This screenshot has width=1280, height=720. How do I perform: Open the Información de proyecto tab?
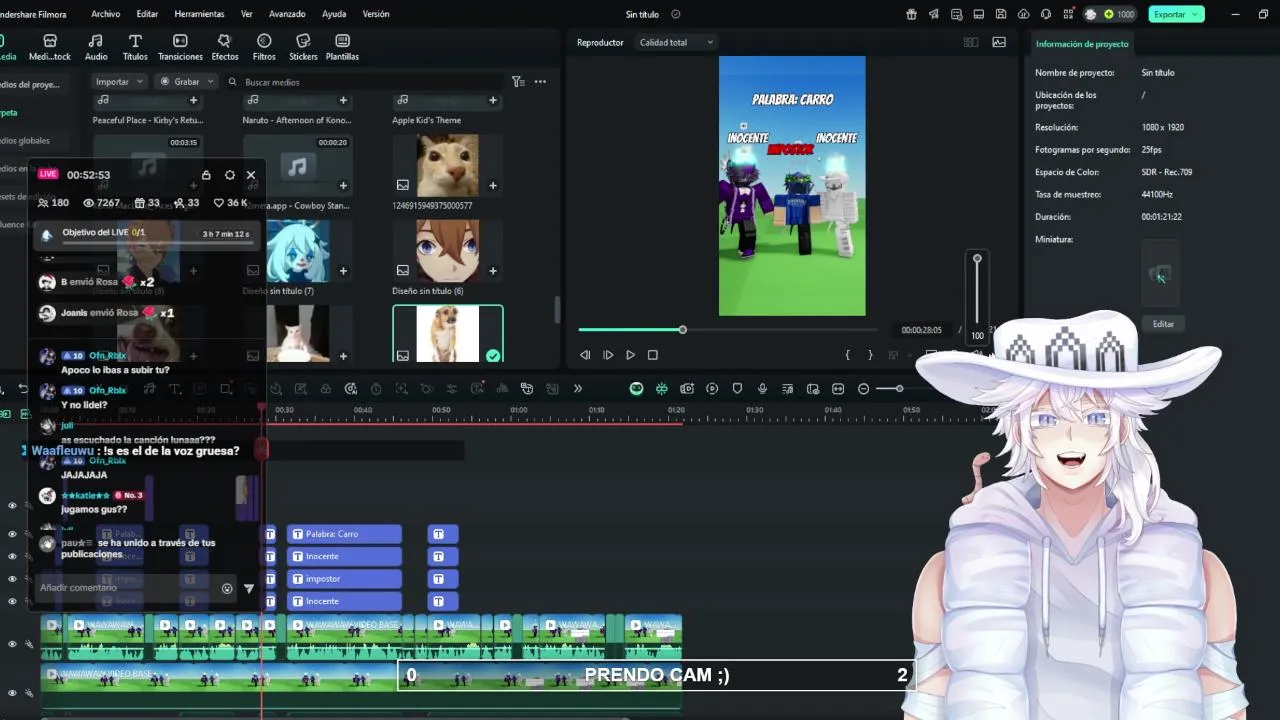[x=1082, y=44]
